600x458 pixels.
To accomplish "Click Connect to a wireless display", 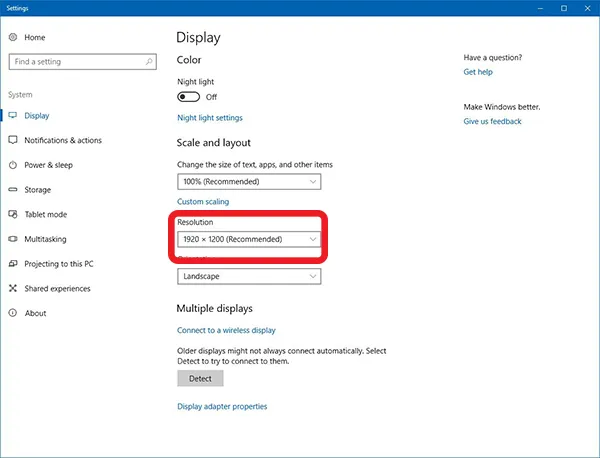I will [x=226, y=330].
